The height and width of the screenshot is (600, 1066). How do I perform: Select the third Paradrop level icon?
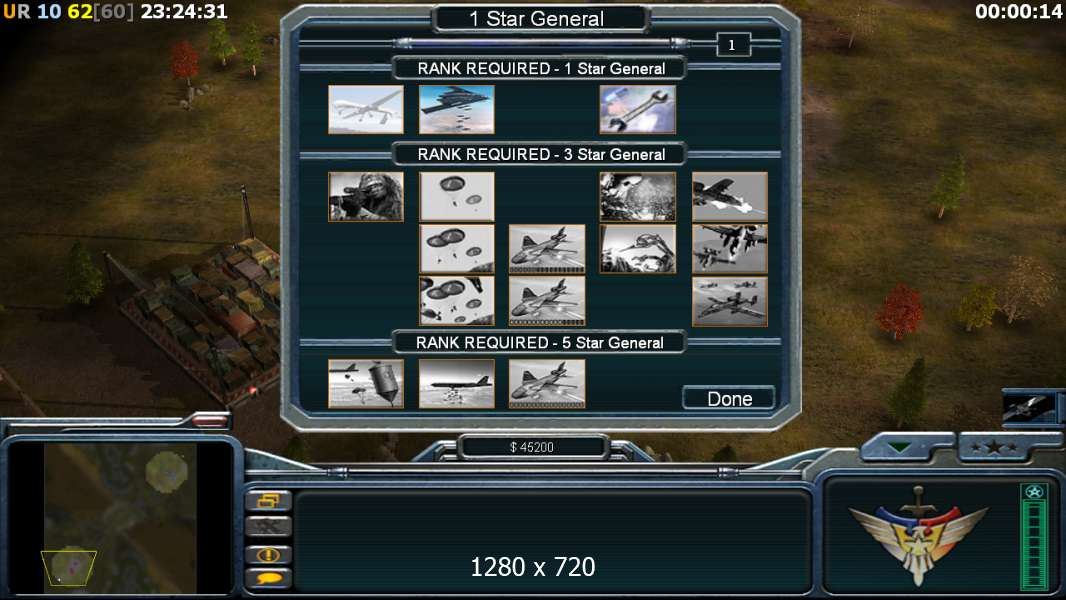(456, 301)
